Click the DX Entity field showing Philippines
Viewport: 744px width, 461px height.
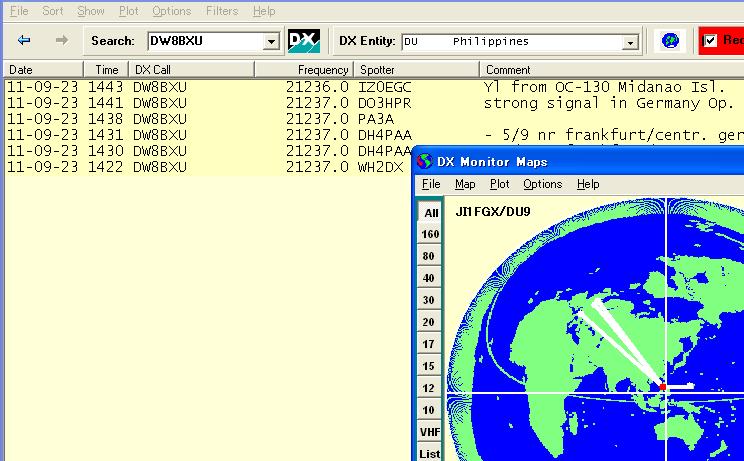[x=512, y=42]
